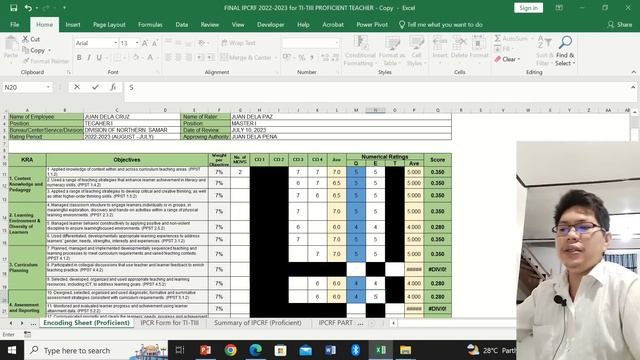Expand the font name Arial dropdown
Viewport: 640px width, 360px height.
tap(116, 43)
